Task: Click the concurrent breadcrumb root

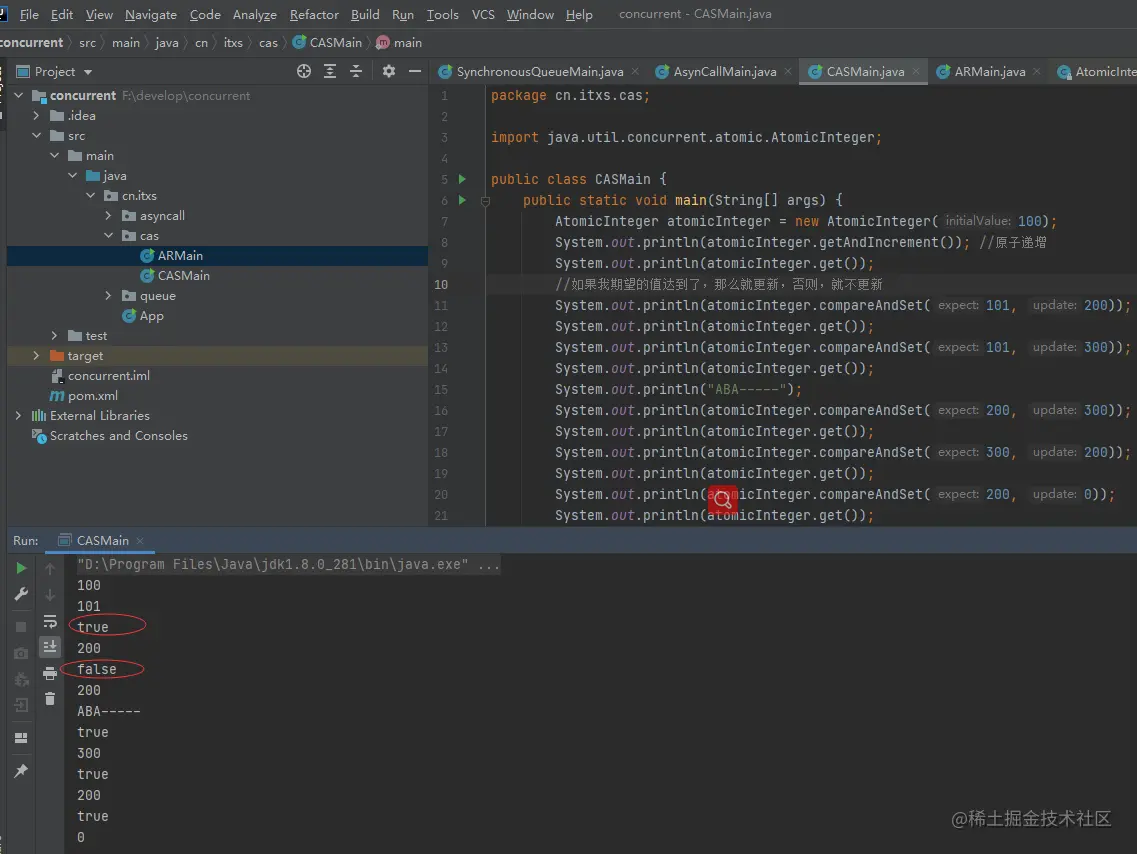Action: (31, 43)
